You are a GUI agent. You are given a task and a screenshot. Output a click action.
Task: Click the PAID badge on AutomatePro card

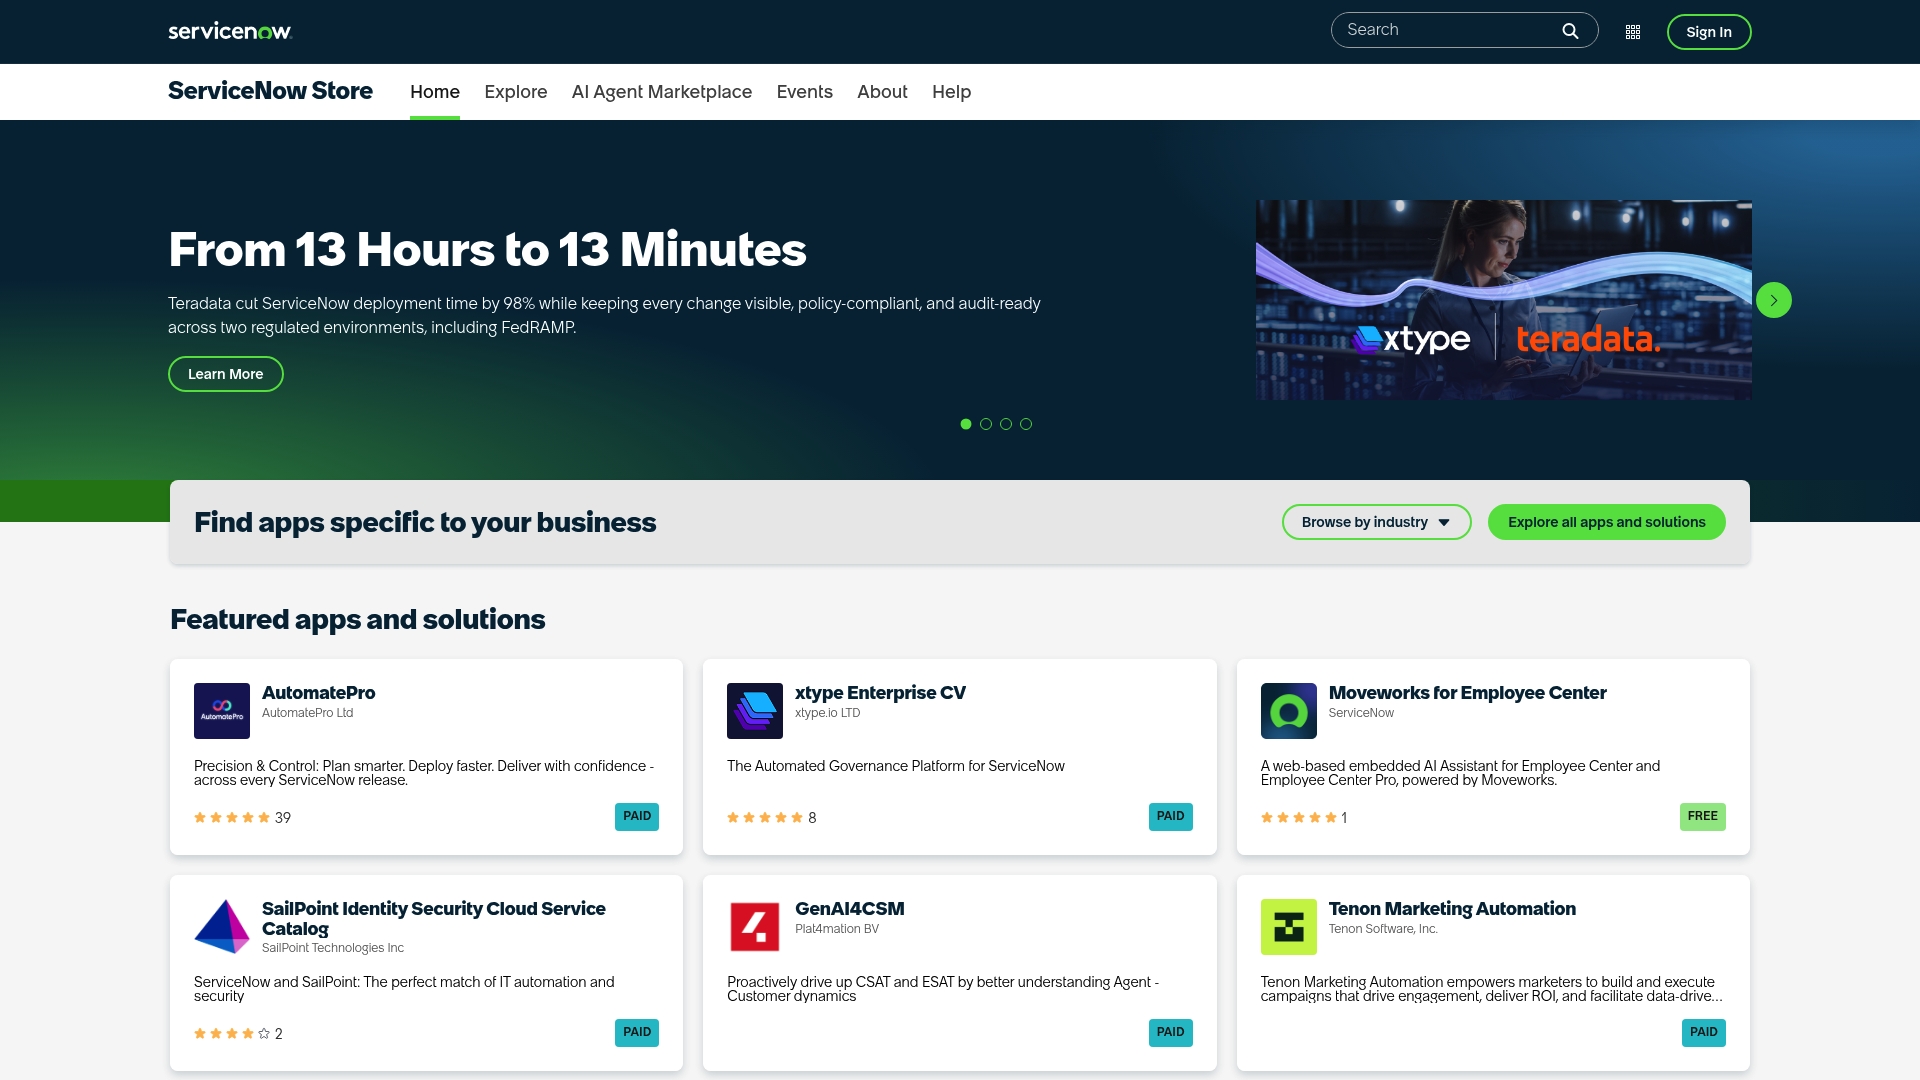click(637, 816)
